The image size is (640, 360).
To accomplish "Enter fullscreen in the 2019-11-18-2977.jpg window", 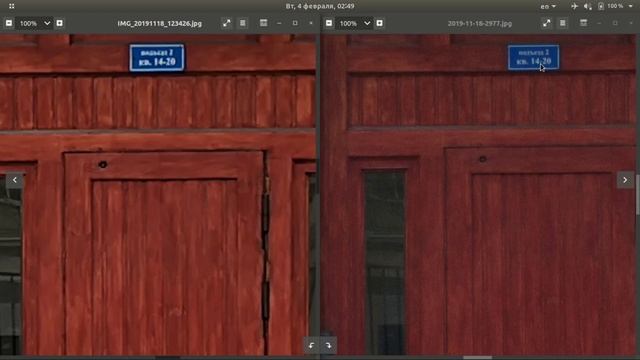I will [547, 23].
